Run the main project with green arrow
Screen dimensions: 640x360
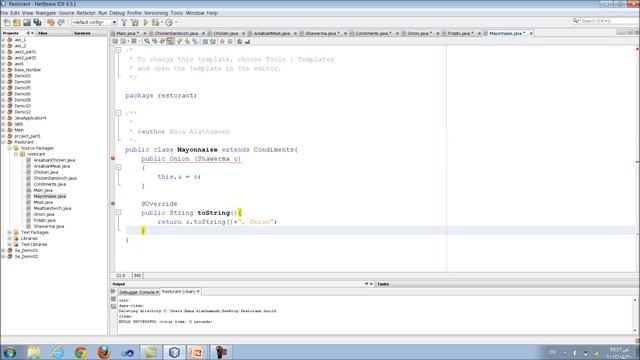click(145, 22)
